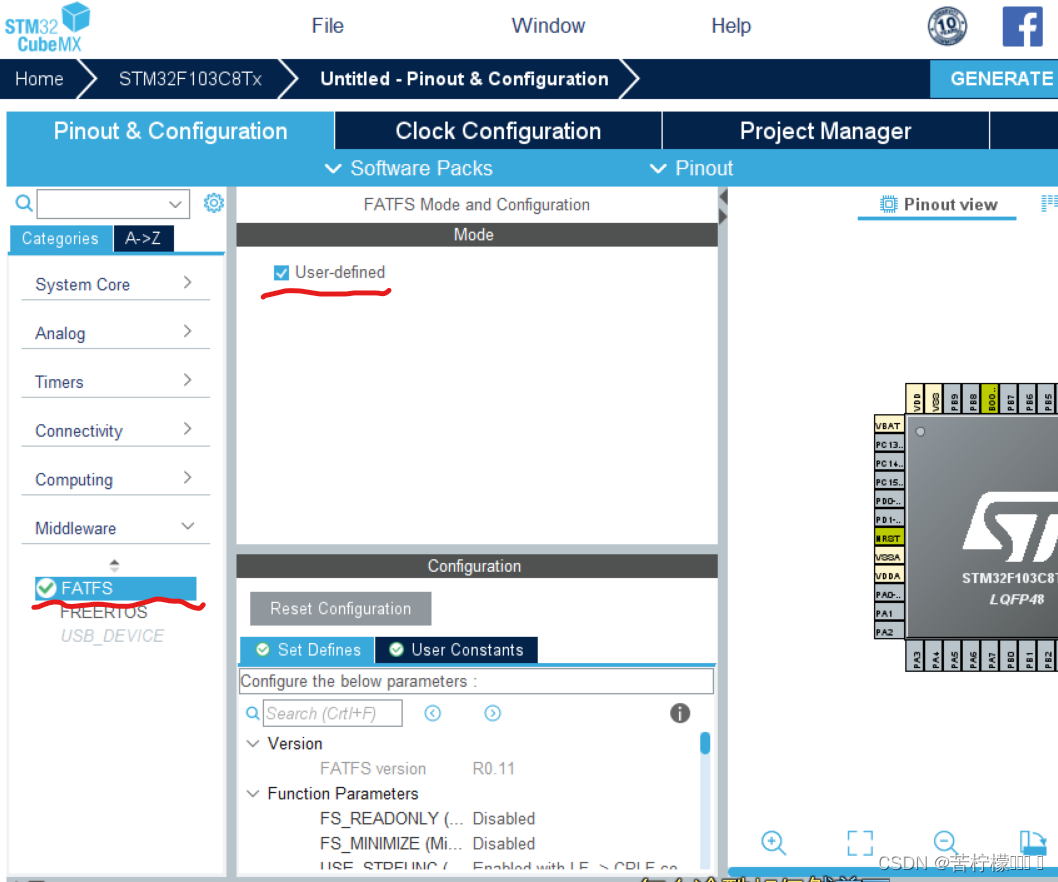Screen dimensions: 1058x882
Task: Switch to A->Z sorting tab
Action: [x=143, y=238]
